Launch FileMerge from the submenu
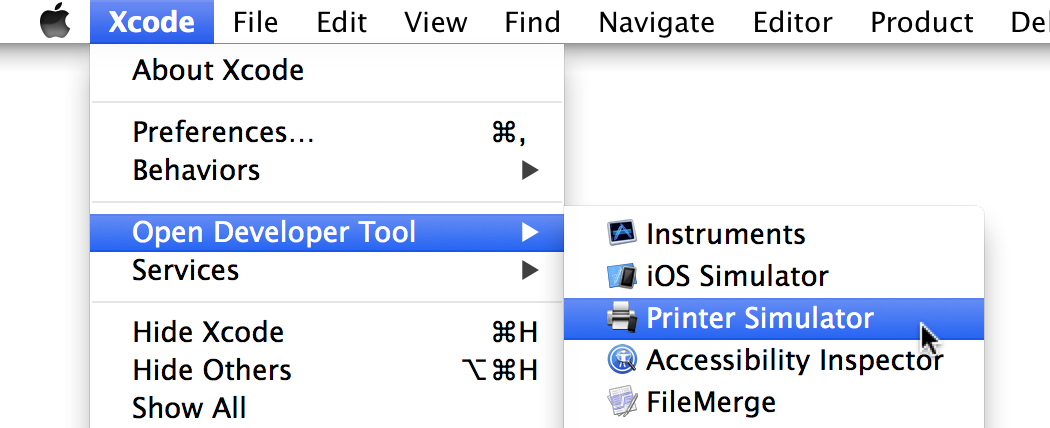This screenshot has height=428, width=1050. click(x=774, y=402)
